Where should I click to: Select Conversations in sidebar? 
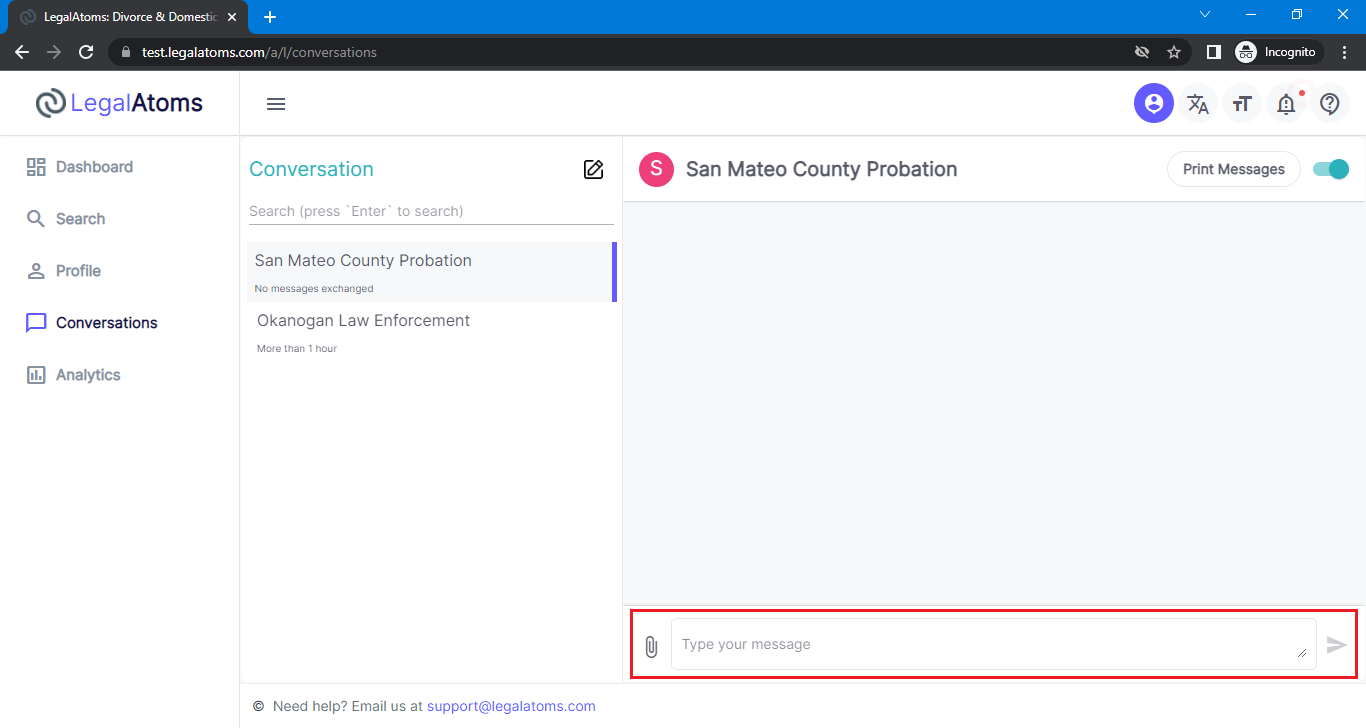[91, 323]
